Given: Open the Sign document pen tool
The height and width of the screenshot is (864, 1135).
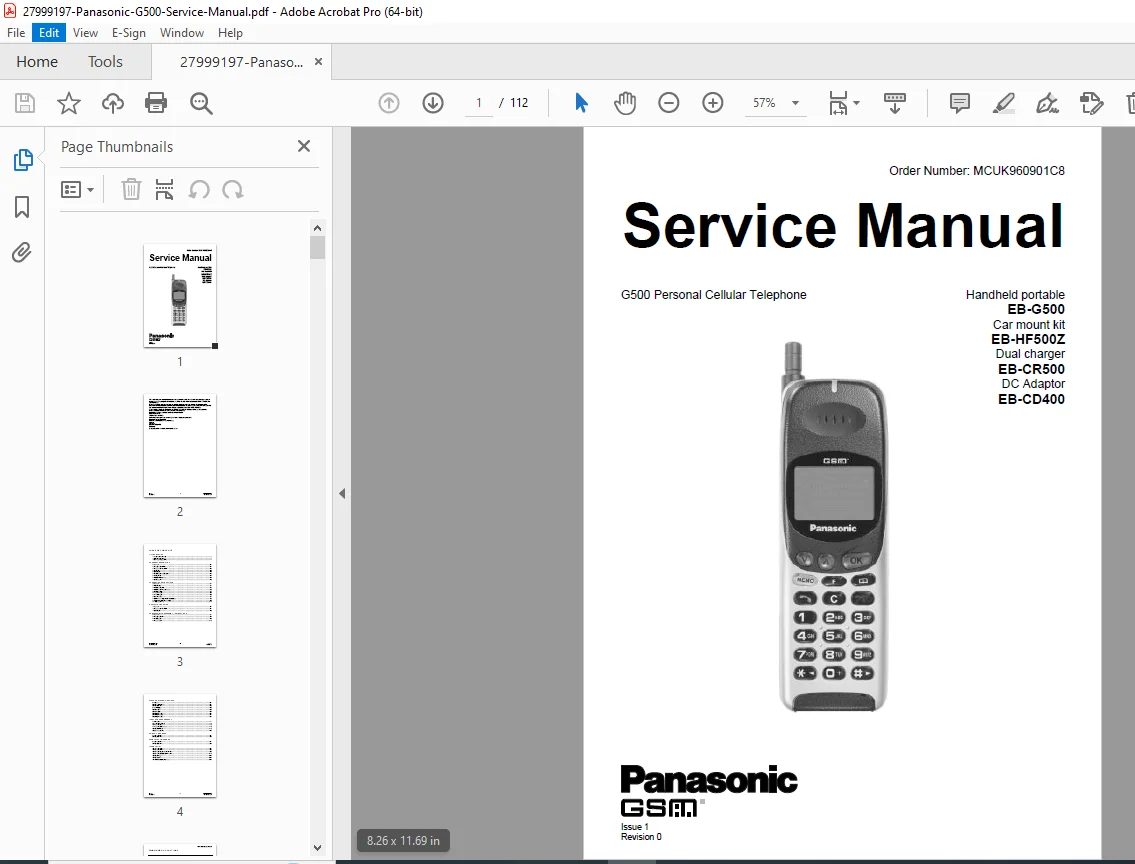Looking at the screenshot, I should coord(1047,103).
